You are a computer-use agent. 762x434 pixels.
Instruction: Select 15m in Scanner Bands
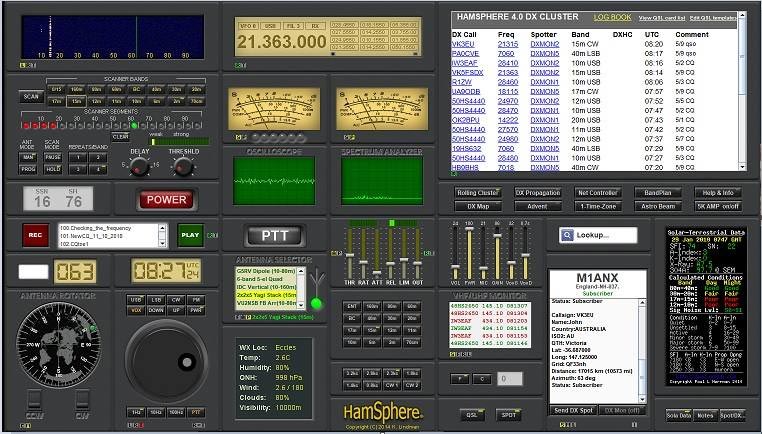click(x=76, y=102)
